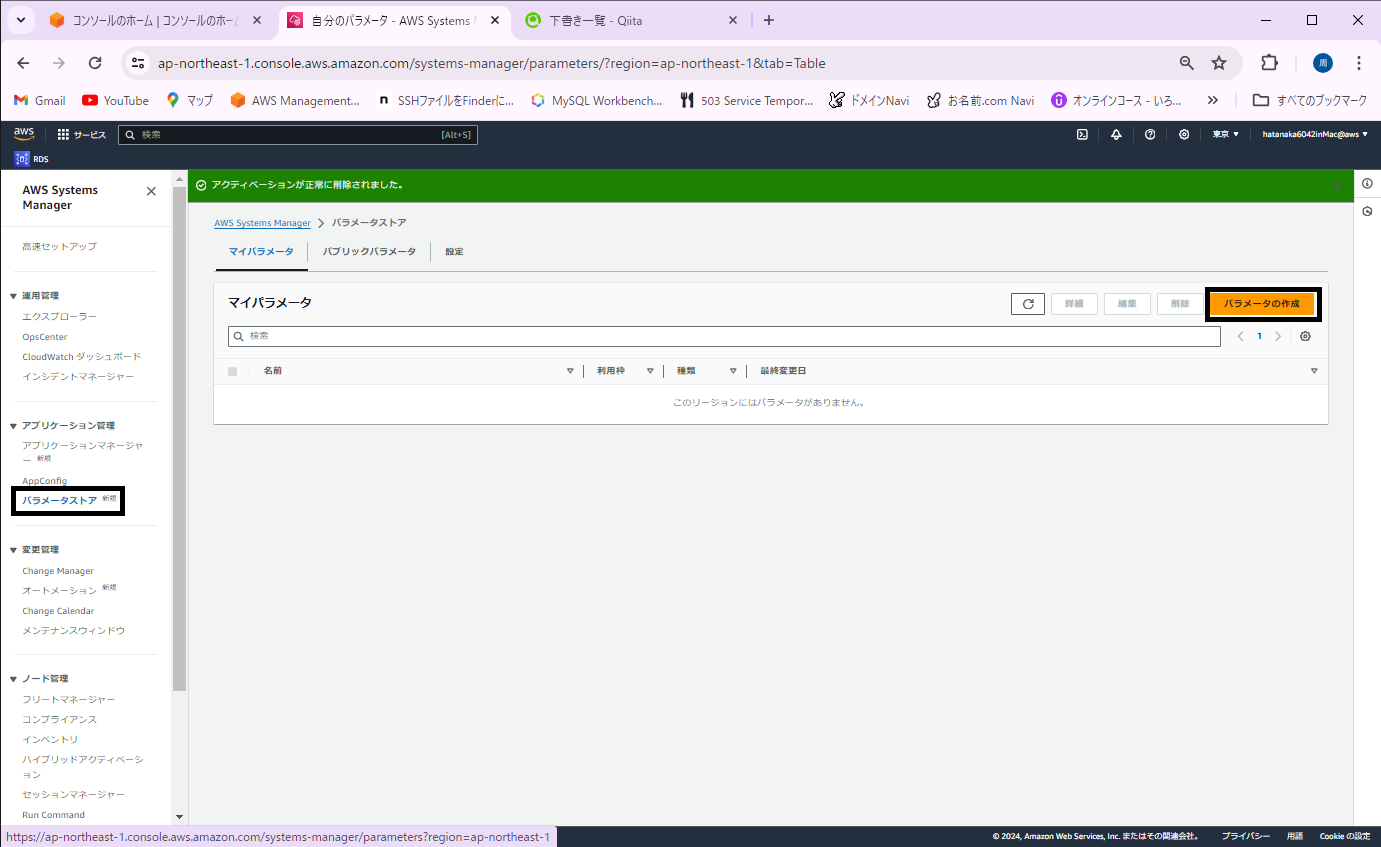Image resolution: width=1381 pixels, height=847 pixels.
Task: Open the Tokyo region dropdown
Action: pos(1226,134)
